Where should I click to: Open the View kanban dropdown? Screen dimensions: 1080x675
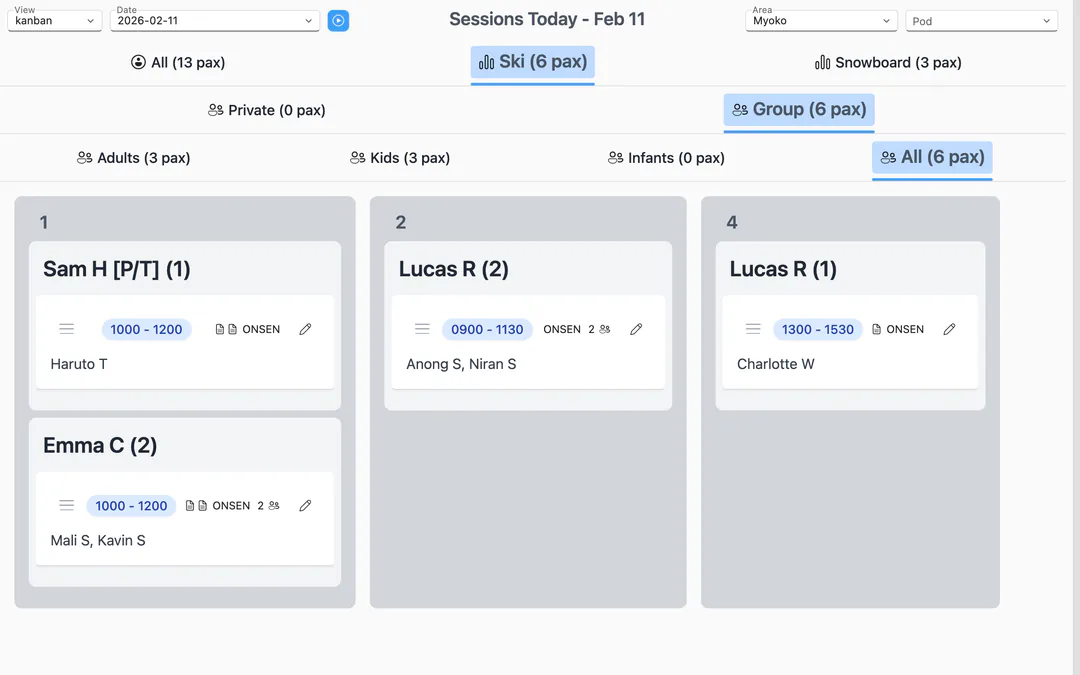click(x=54, y=21)
